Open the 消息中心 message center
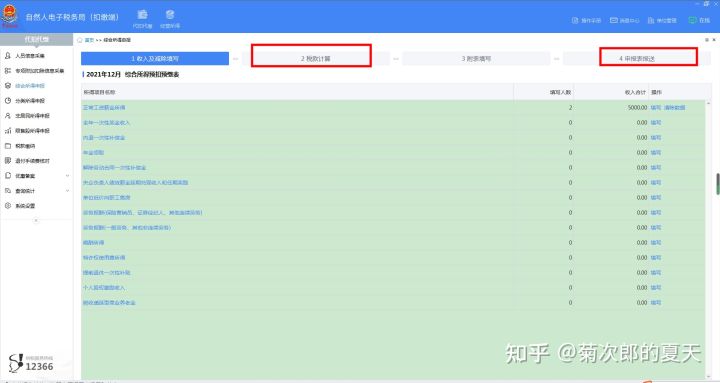This screenshot has height=383, width=720. (624, 20)
